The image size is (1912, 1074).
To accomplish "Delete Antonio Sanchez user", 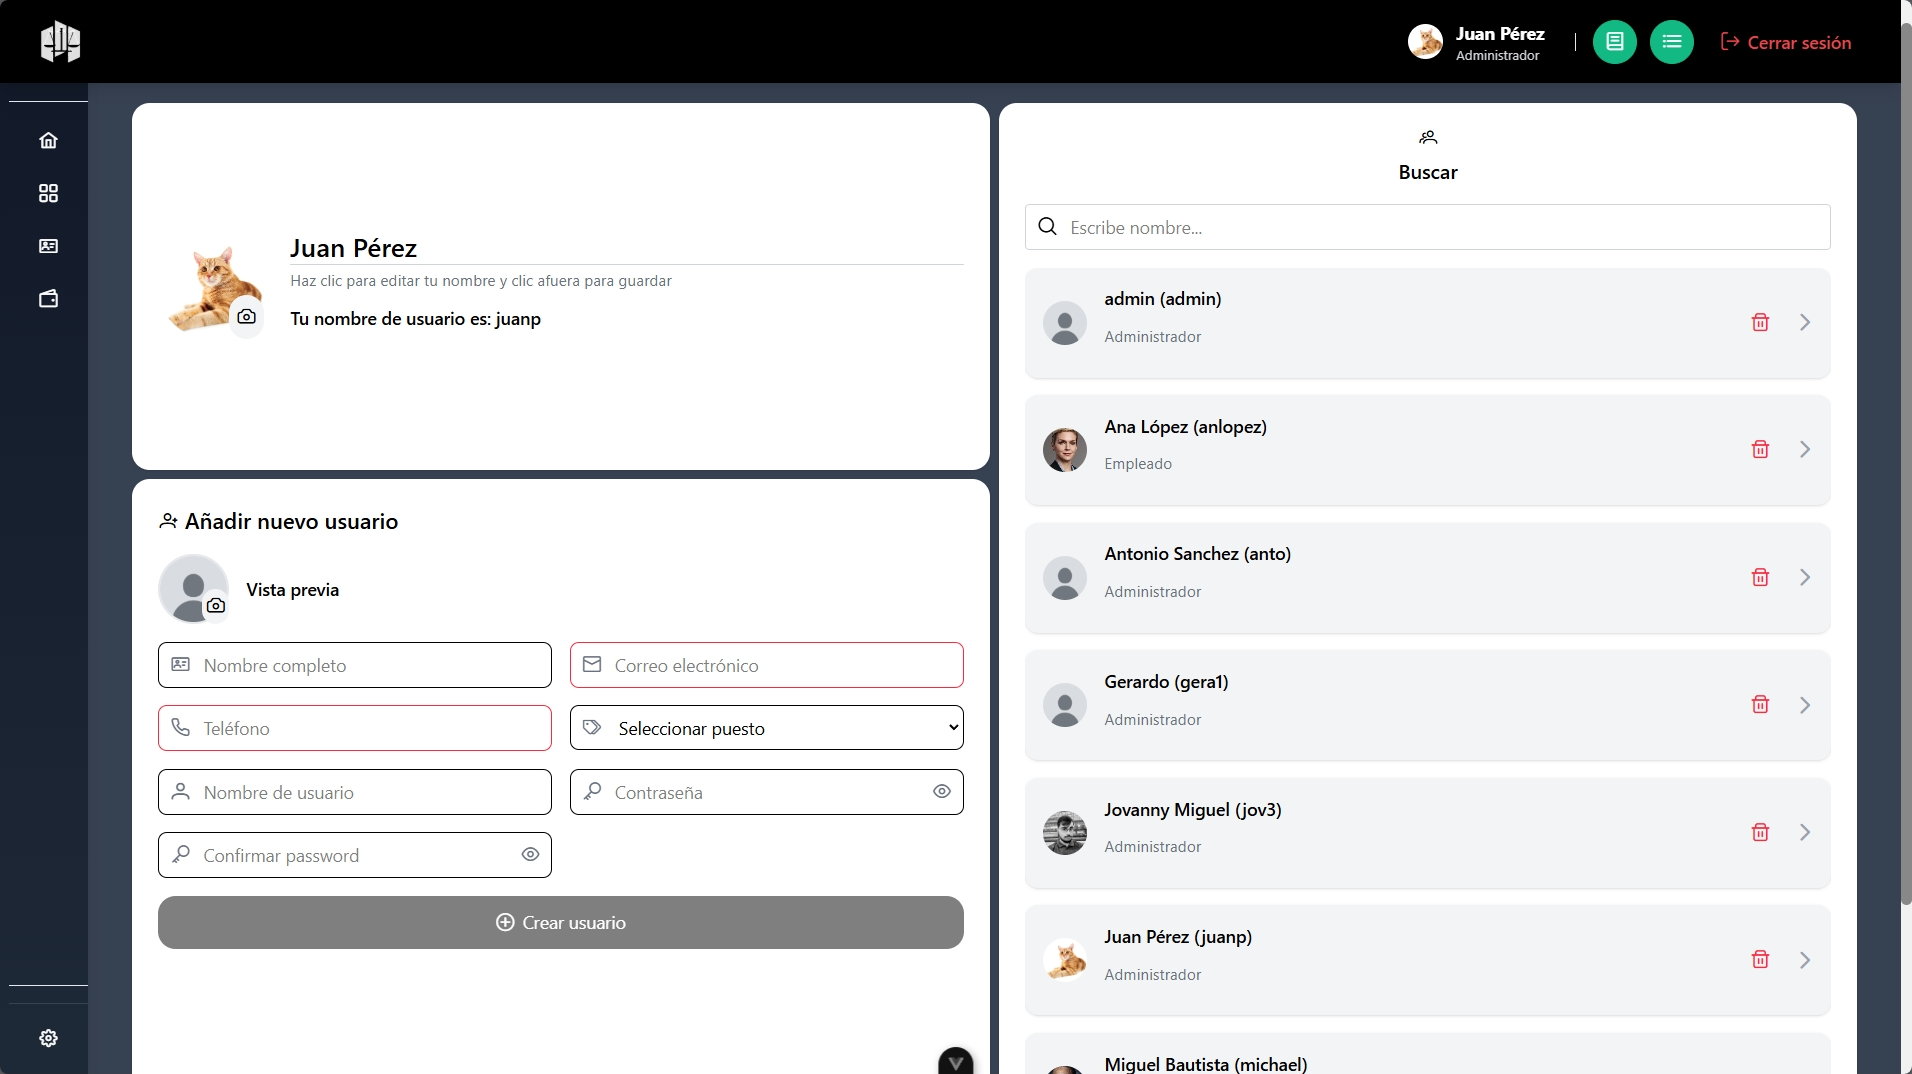I will tap(1760, 577).
